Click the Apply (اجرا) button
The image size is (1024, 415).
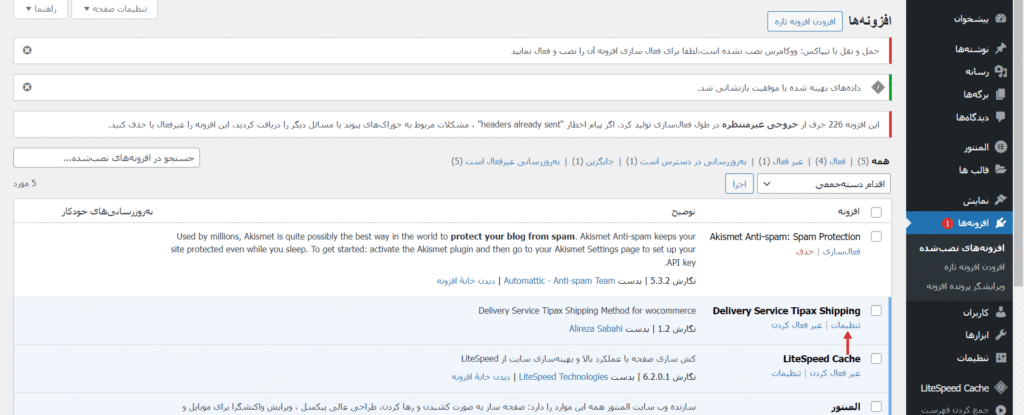740,184
